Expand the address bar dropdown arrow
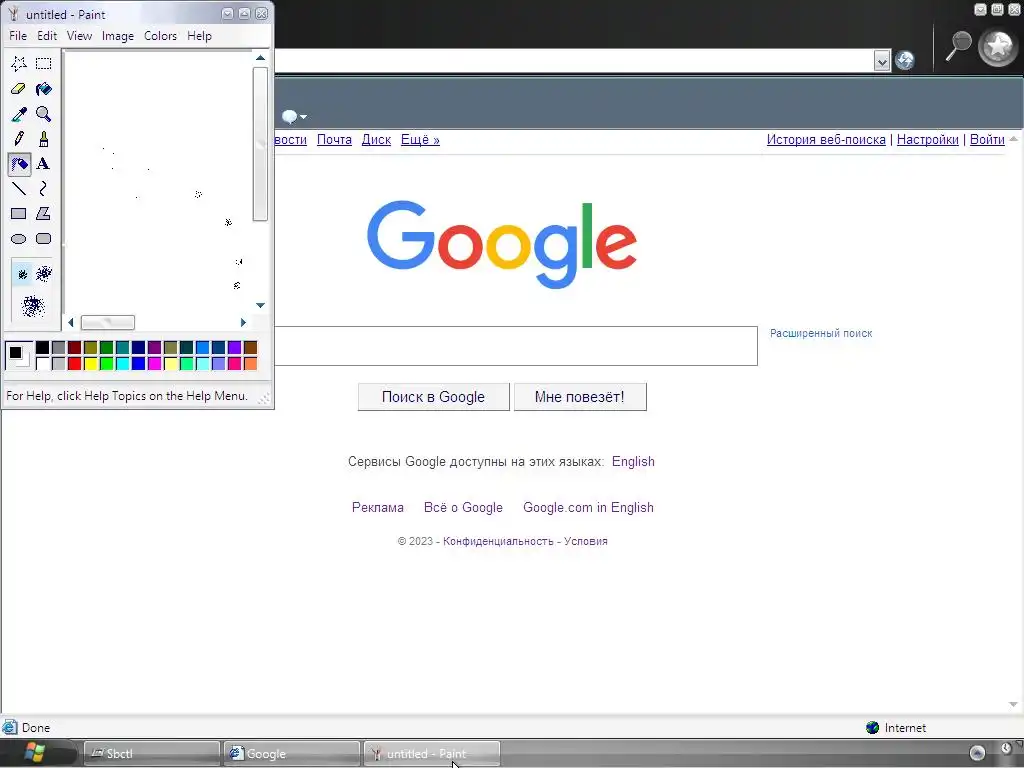 point(882,61)
